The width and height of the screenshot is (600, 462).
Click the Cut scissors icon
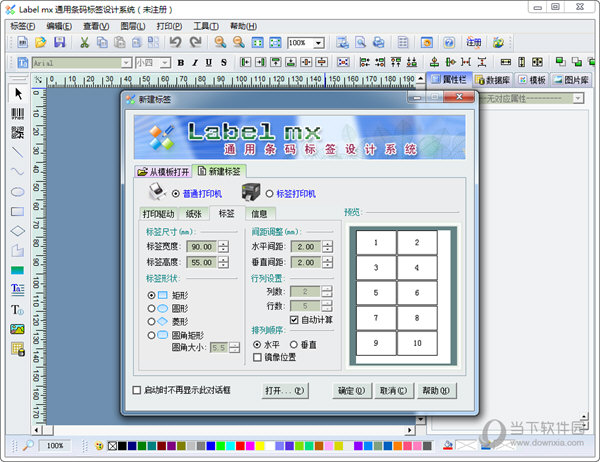[84, 42]
